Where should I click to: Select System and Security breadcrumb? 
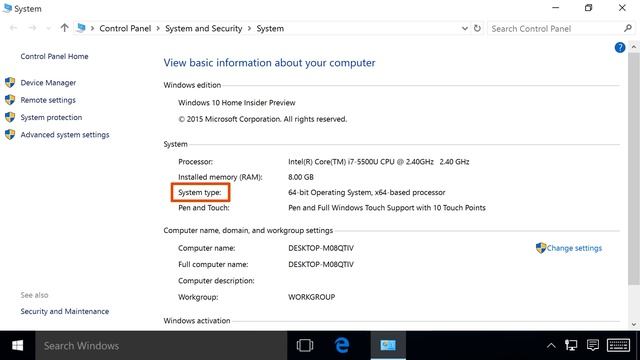pyautogui.click(x=203, y=29)
